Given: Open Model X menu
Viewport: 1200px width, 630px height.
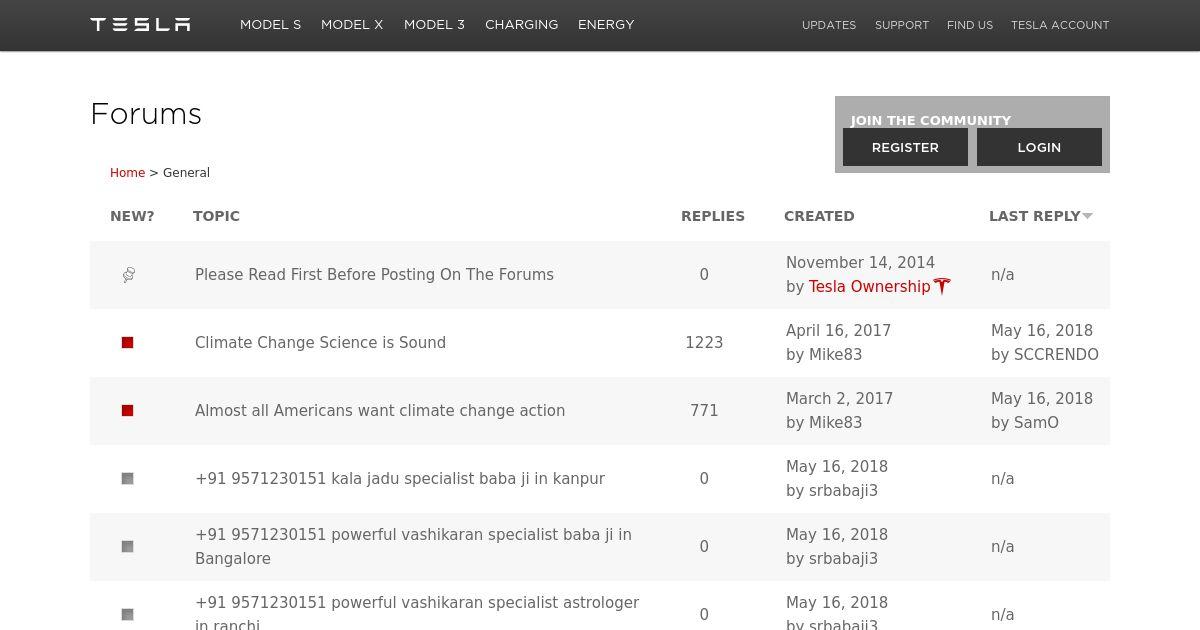Looking at the screenshot, I should coord(352,25).
